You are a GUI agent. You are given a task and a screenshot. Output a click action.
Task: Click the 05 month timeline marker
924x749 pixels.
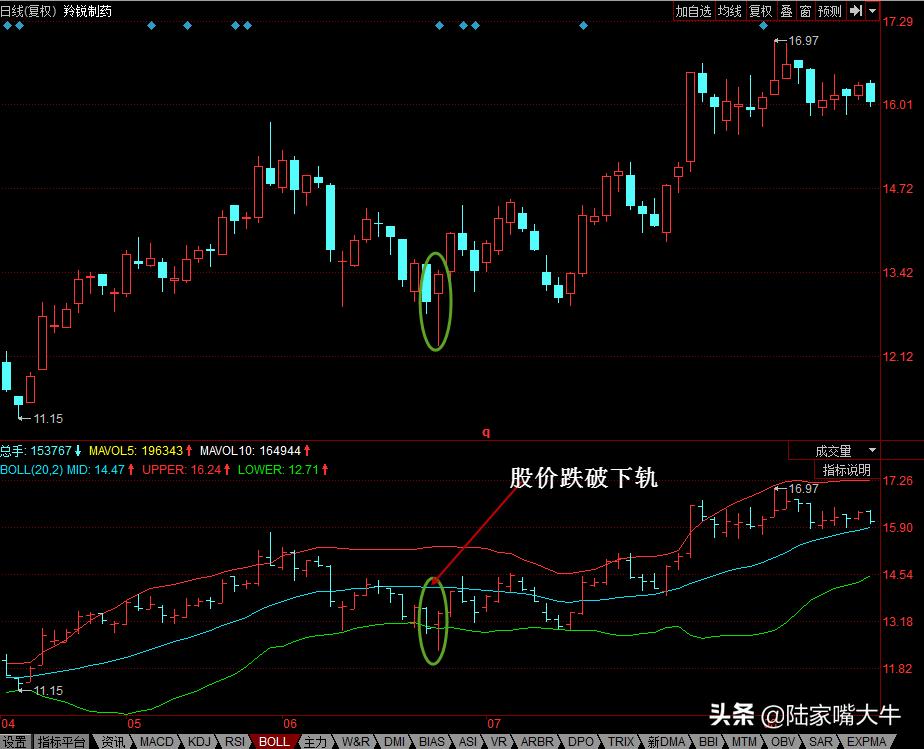coord(134,724)
